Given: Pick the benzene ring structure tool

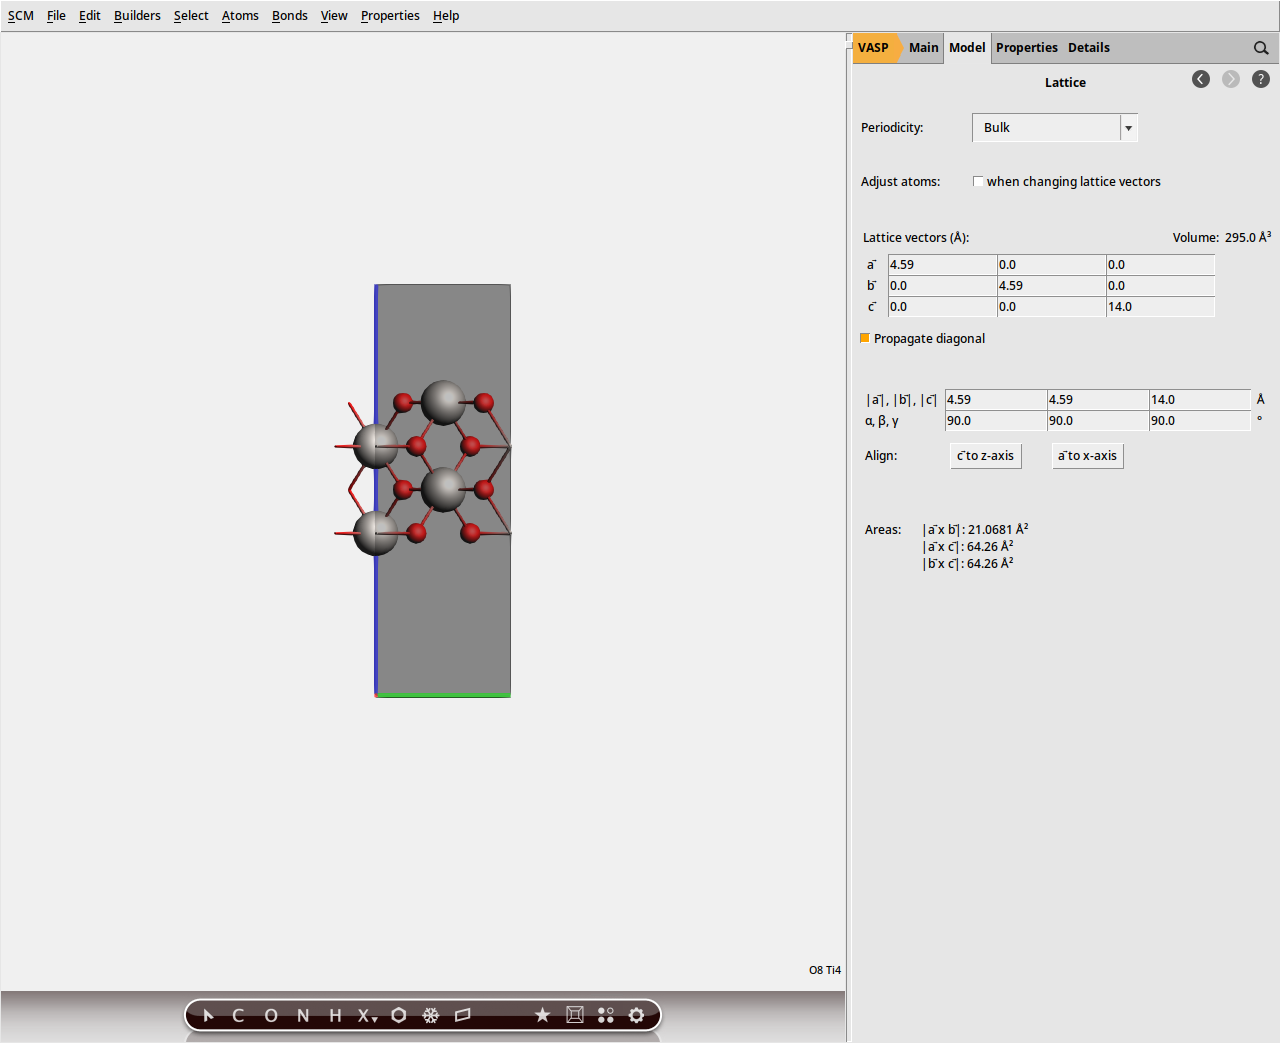Looking at the screenshot, I should coord(399,1015).
